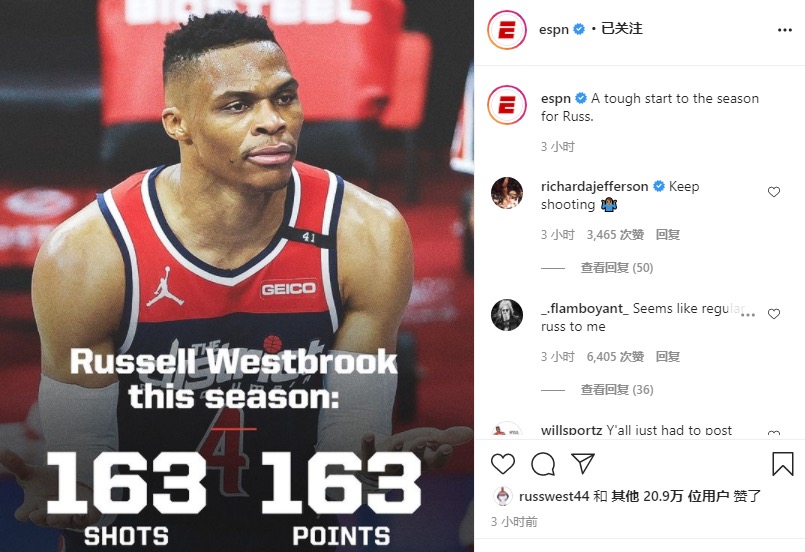805x552 pixels.
Task: Reply to _.flamboyant_'s comment via 回复
Action: [667, 357]
